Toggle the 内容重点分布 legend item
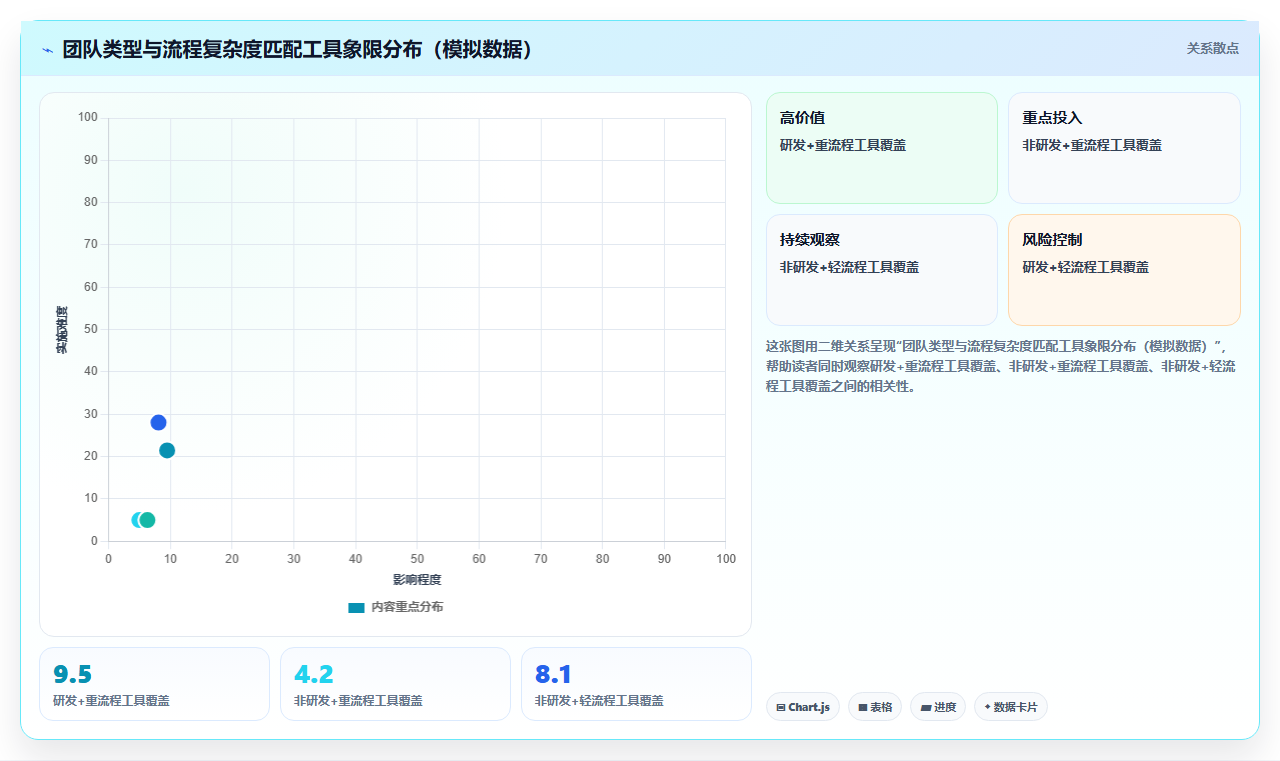 pyautogui.click(x=395, y=607)
